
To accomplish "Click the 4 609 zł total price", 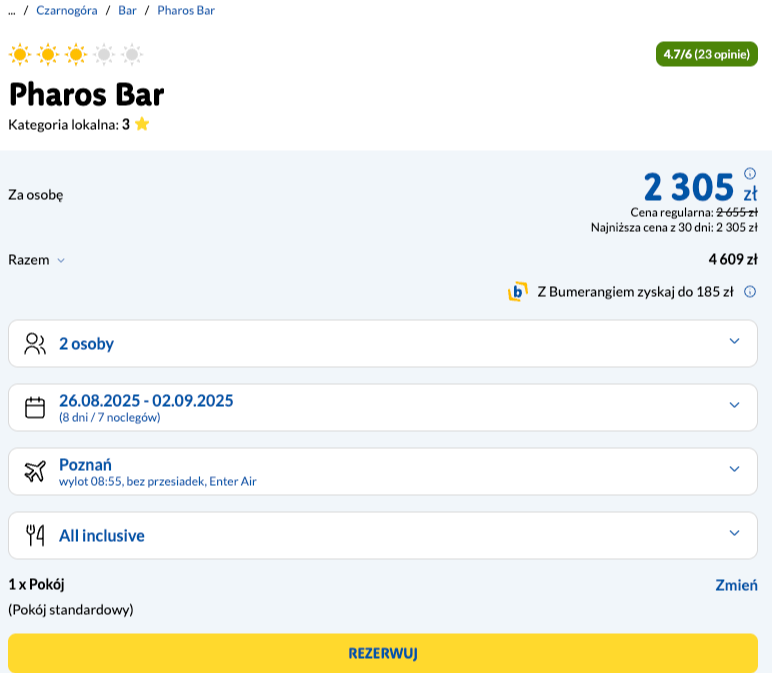I will (733, 259).
